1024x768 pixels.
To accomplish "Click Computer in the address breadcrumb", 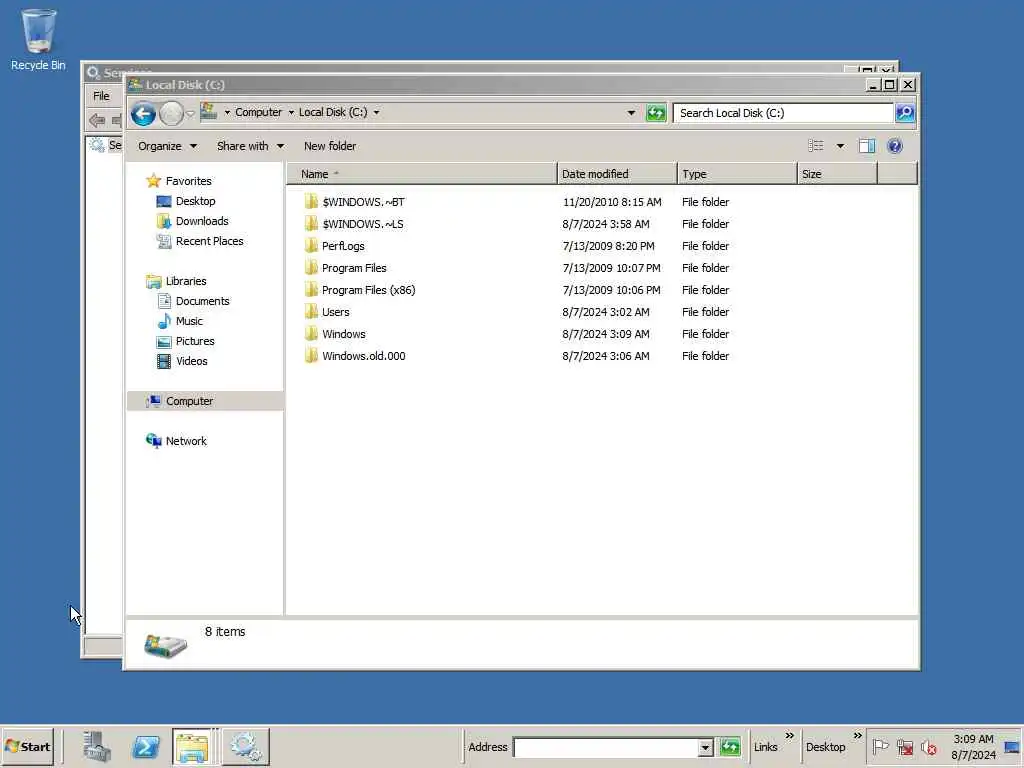I will point(259,112).
